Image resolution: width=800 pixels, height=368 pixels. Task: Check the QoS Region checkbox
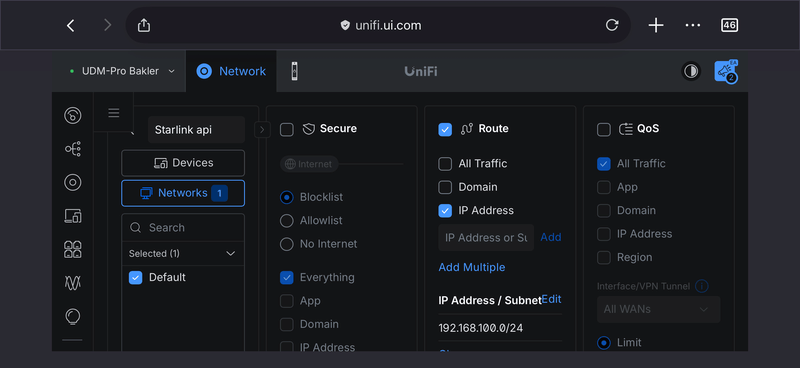tap(604, 257)
